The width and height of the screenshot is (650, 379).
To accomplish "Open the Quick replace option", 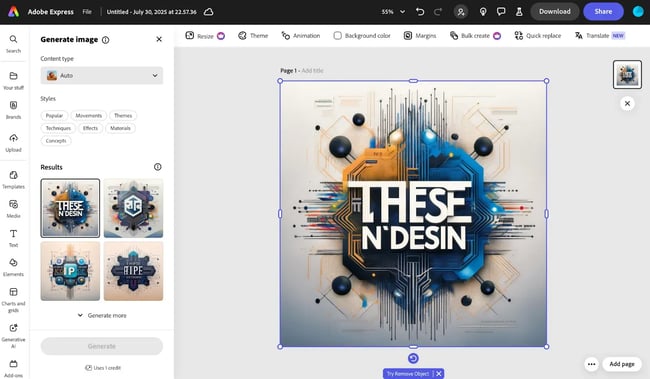I will 538,36.
